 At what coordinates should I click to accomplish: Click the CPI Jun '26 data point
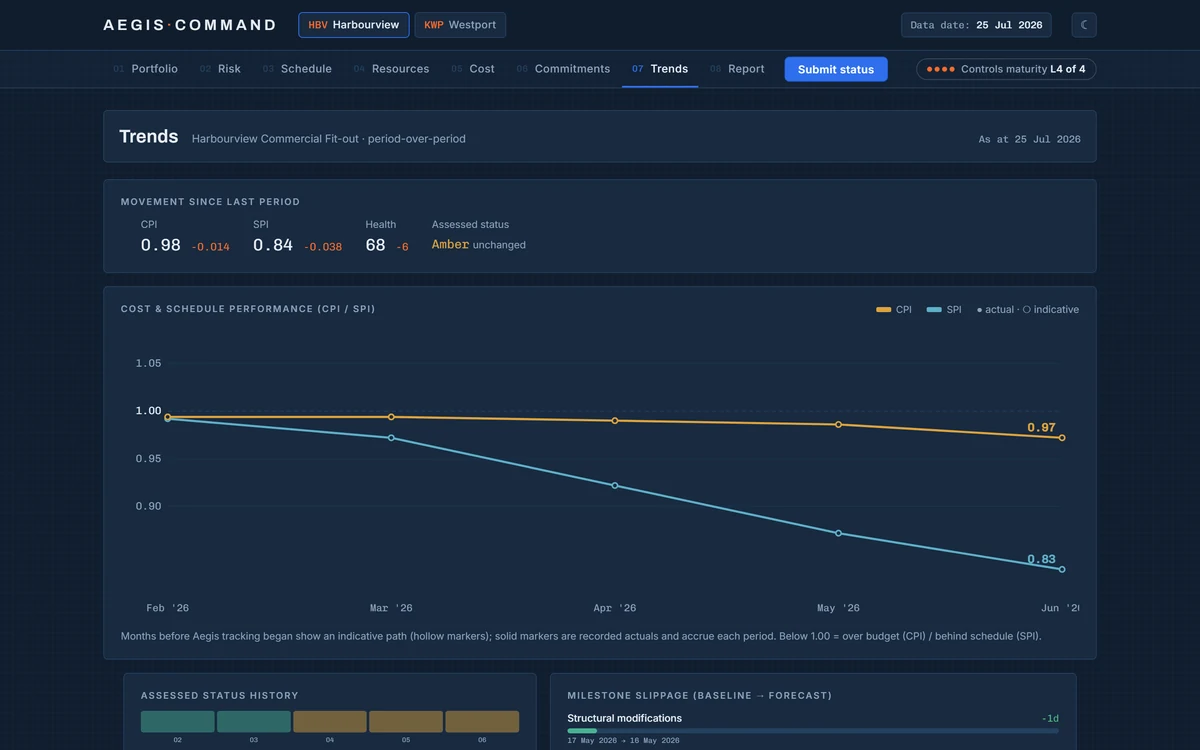(x=1062, y=438)
